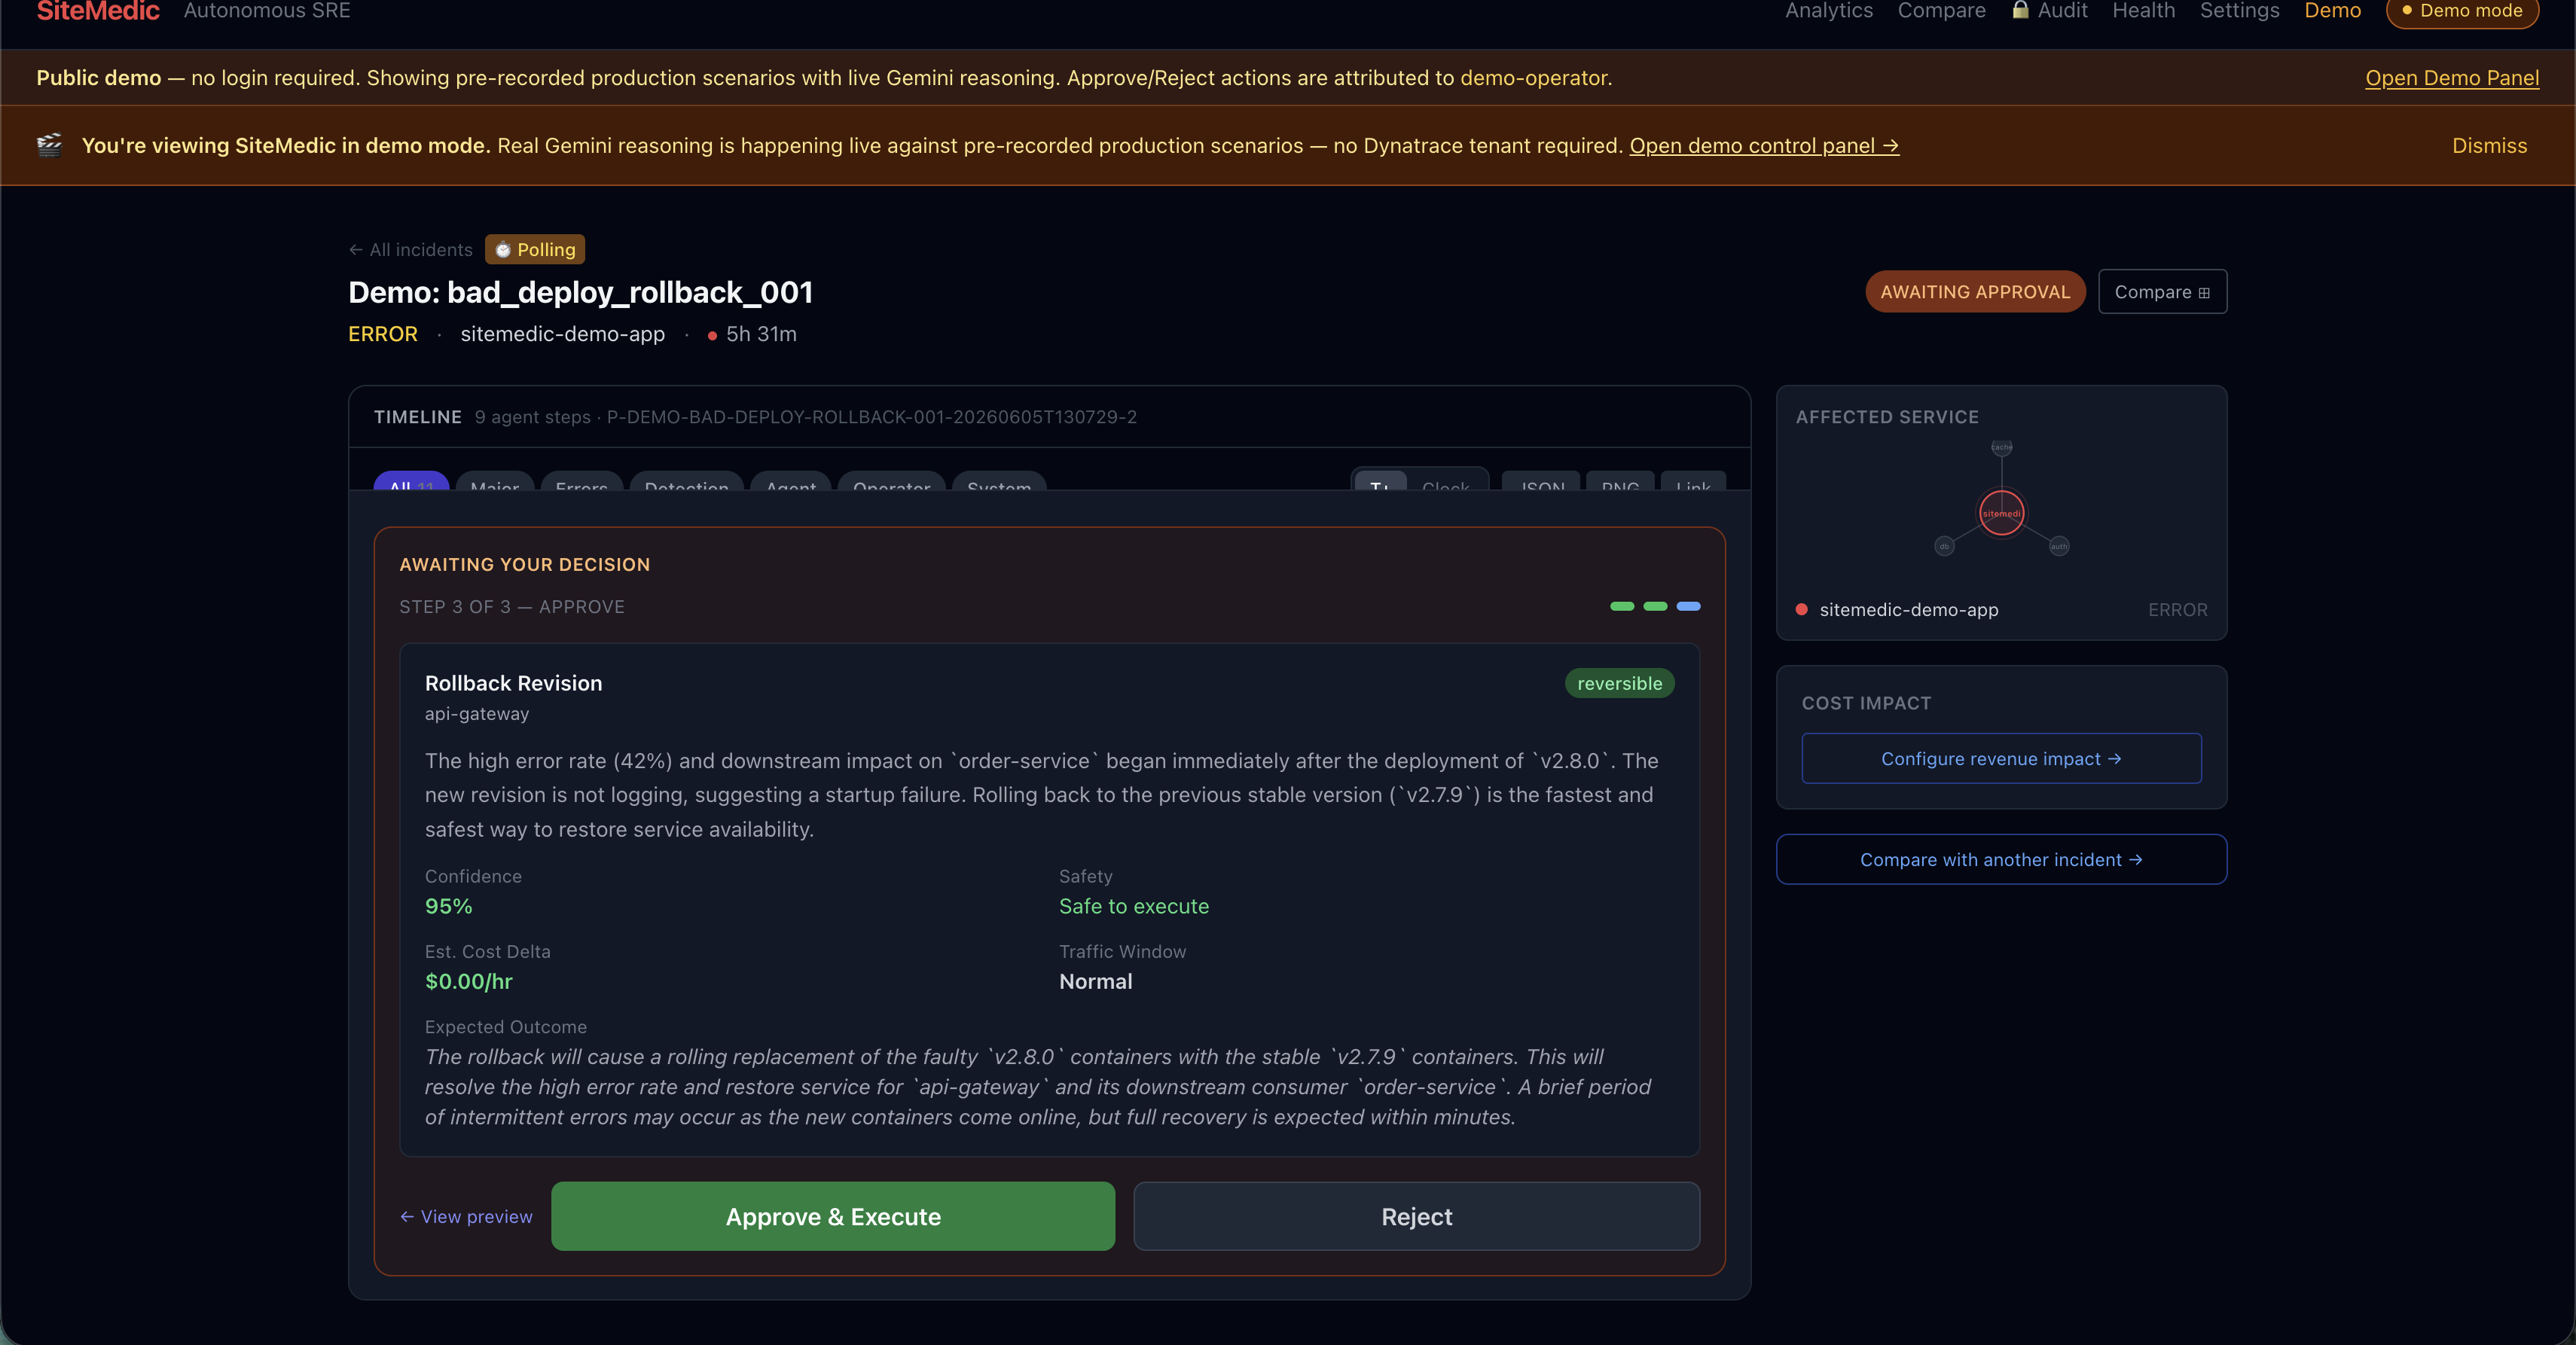This screenshot has width=2576, height=1345.
Task: Reject the rollback action
Action: (1416, 1217)
